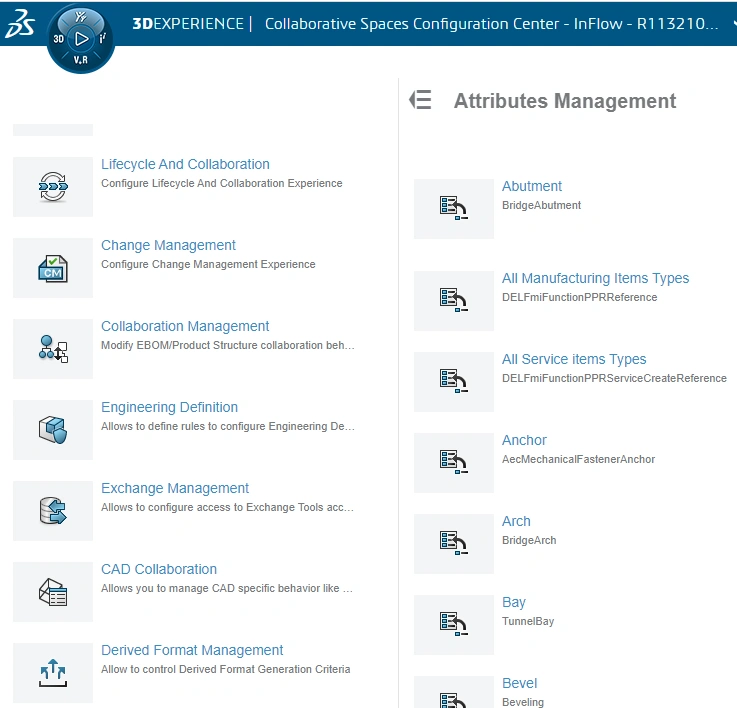Collapse the side panel using the list-arrow icon
The height and width of the screenshot is (708, 737).
point(420,100)
